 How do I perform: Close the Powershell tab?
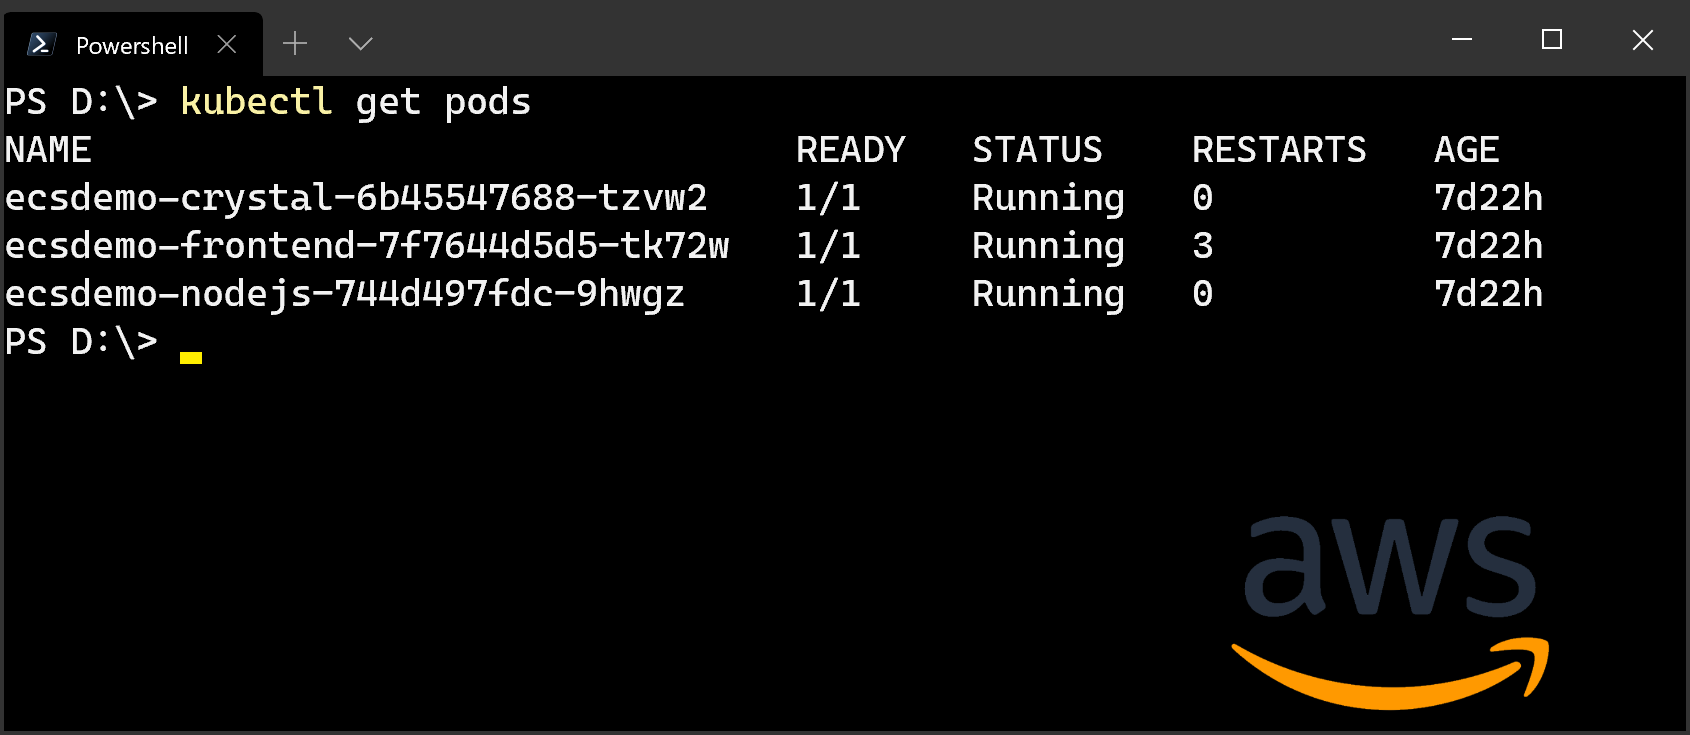[x=227, y=44]
